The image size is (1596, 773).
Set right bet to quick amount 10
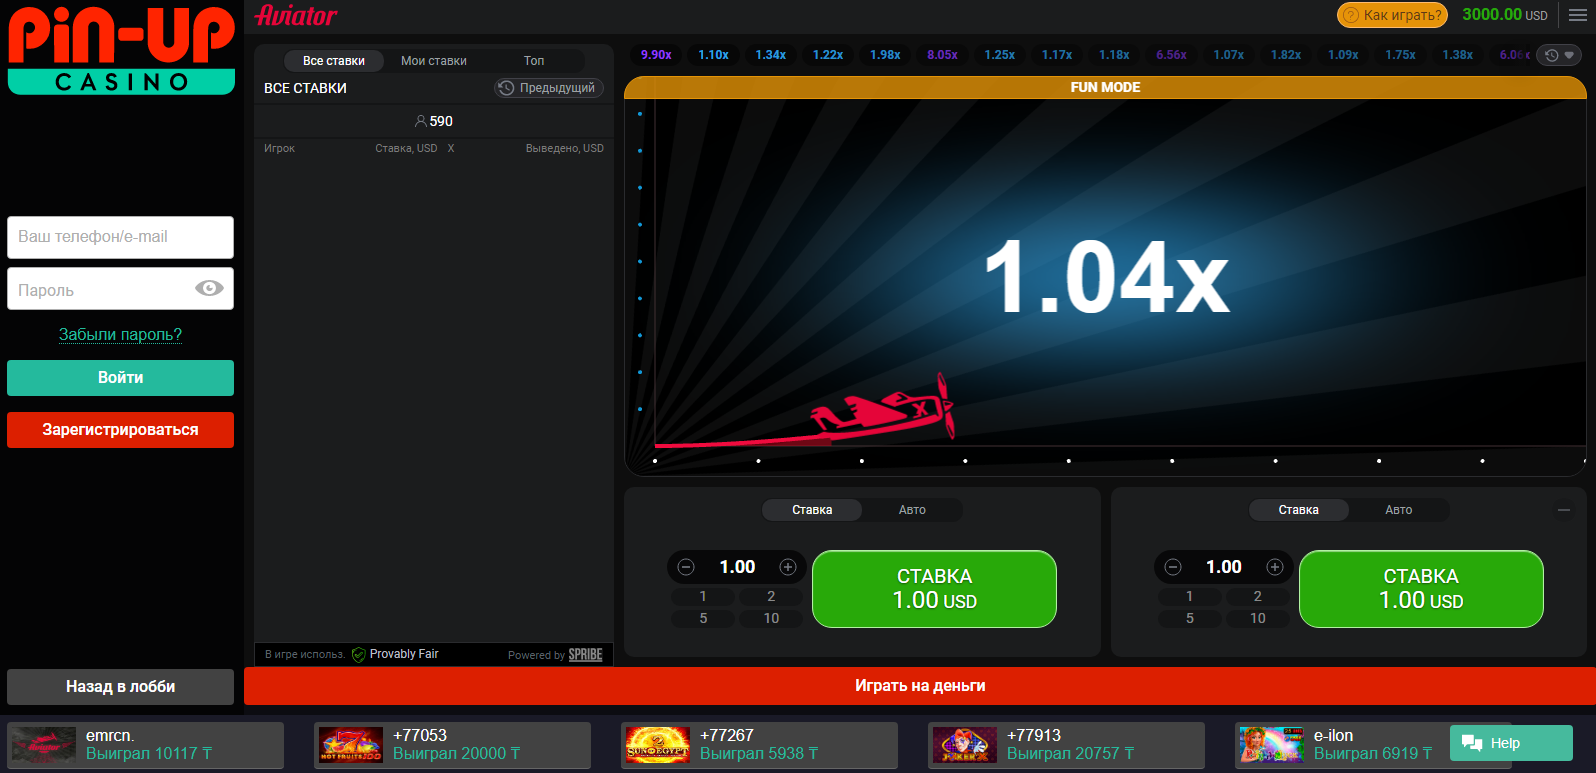click(x=1257, y=618)
